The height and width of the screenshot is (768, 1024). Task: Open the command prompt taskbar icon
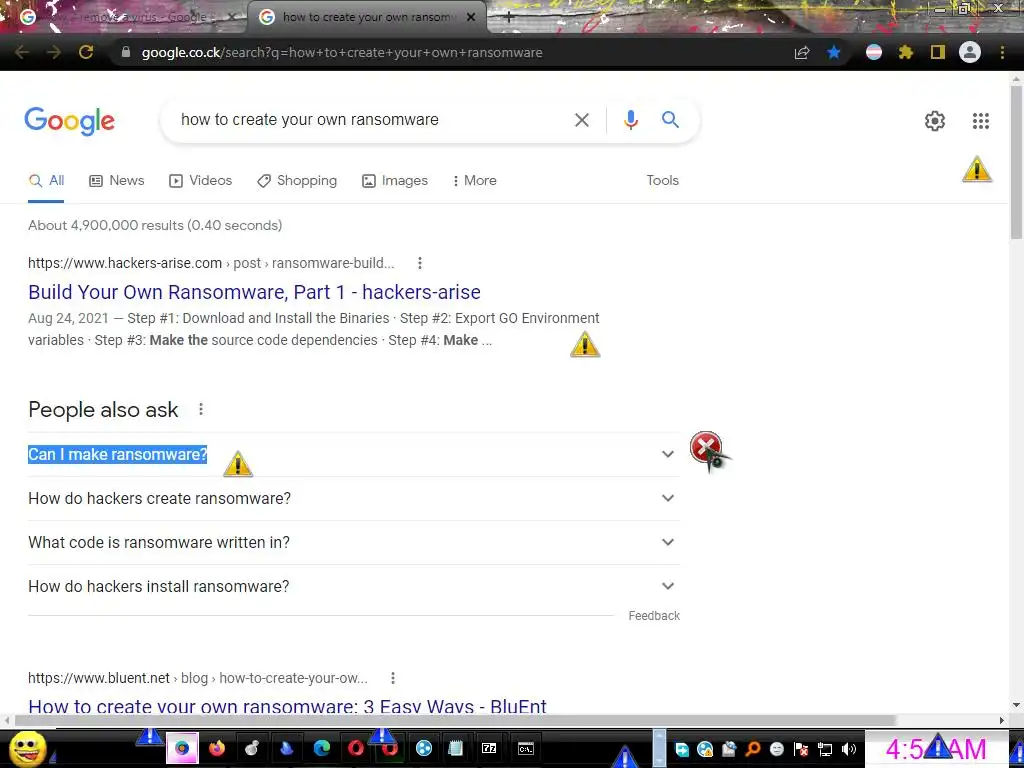pyautogui.click(x=526, y=748)
